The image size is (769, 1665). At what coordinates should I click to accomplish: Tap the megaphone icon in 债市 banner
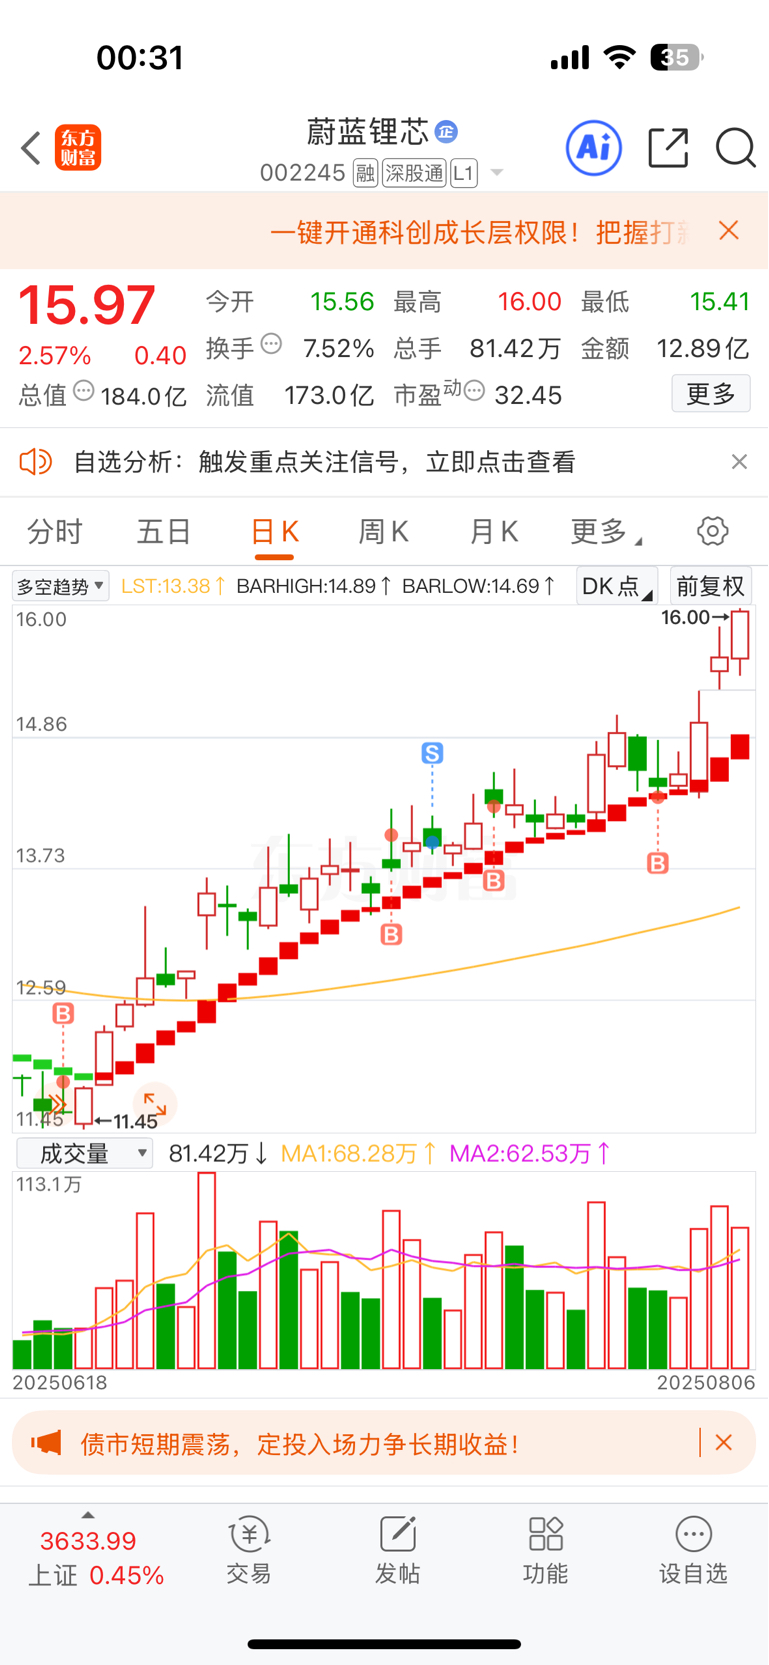point(46,1443)
